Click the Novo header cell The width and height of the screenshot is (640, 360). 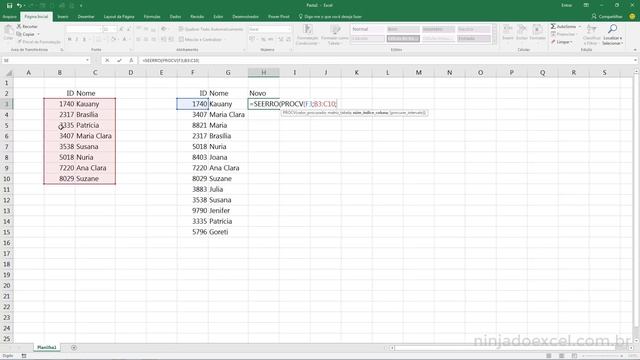(x=264, y=93)
